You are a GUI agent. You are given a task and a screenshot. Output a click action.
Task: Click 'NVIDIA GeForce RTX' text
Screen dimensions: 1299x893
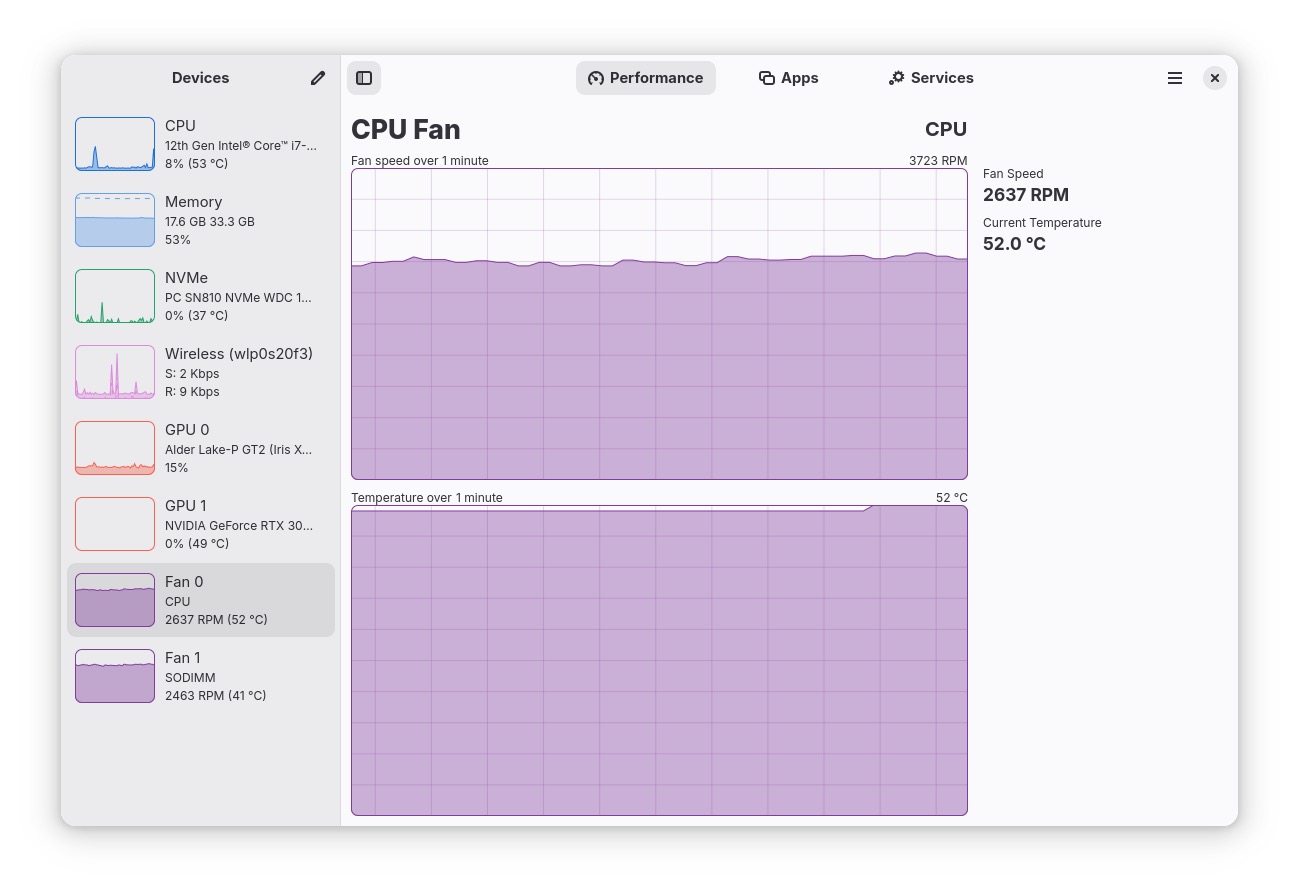239,526
